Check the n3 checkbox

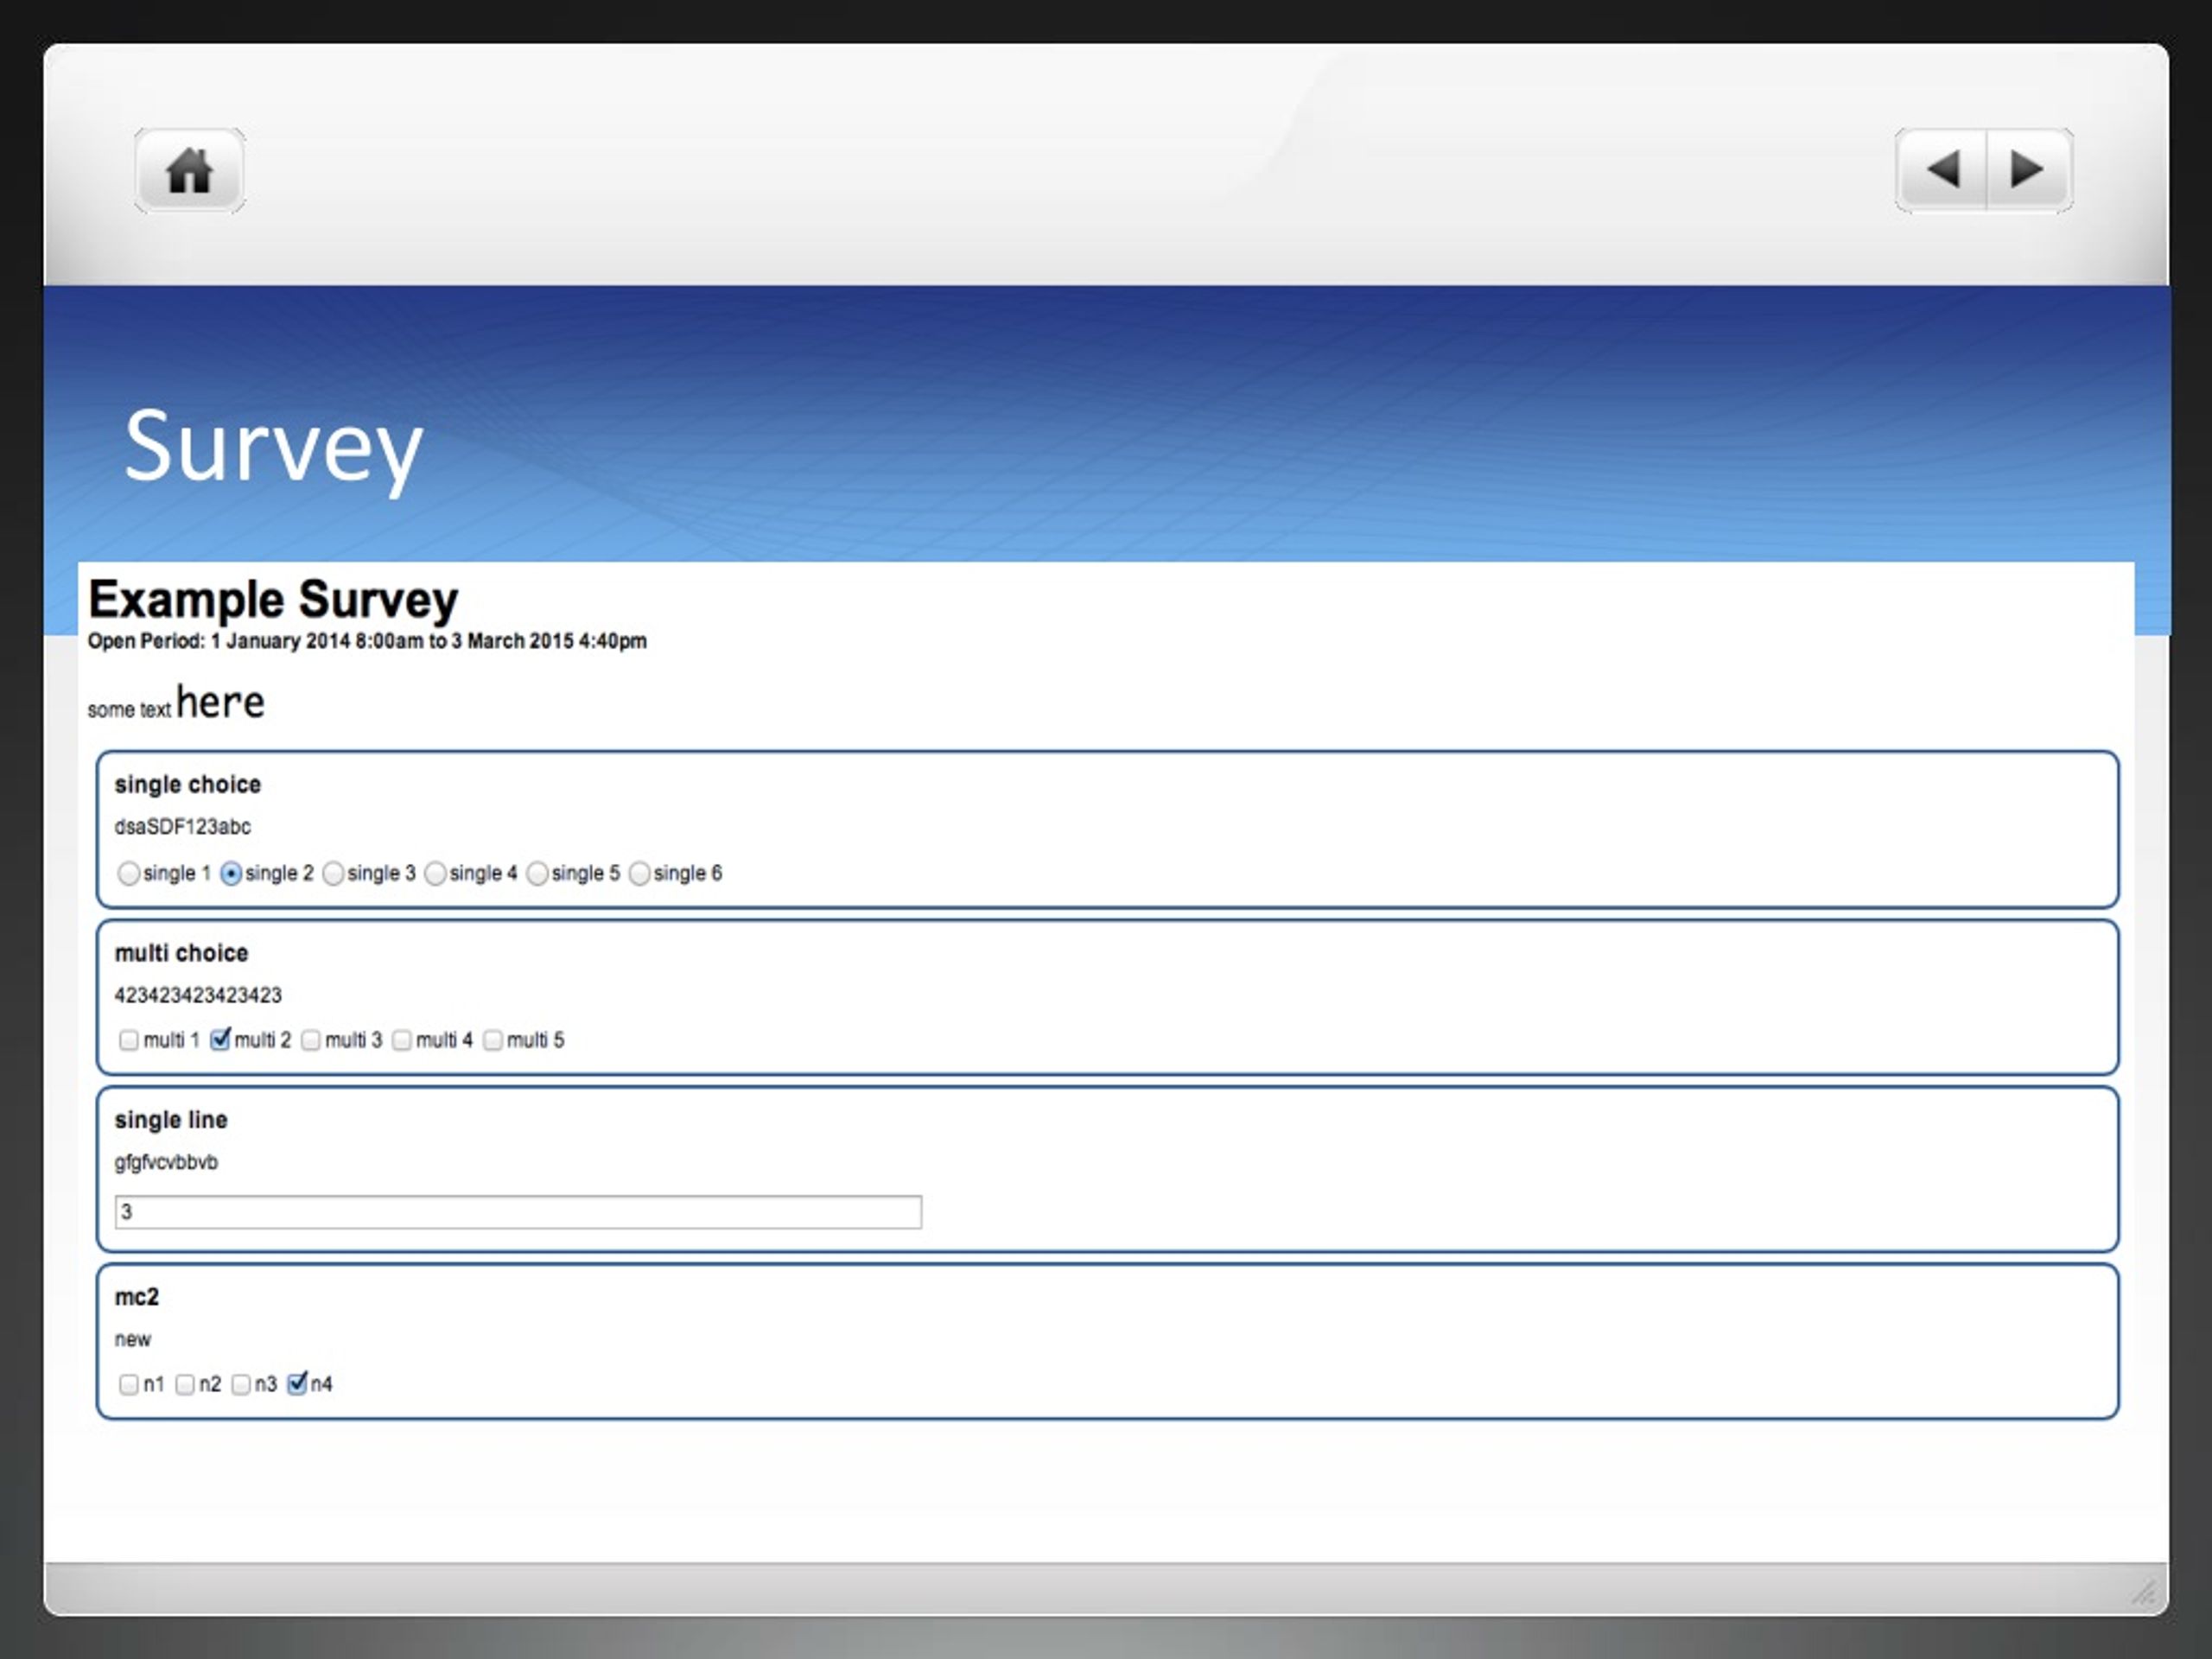pyautogui.click(x=241, y=1384)
